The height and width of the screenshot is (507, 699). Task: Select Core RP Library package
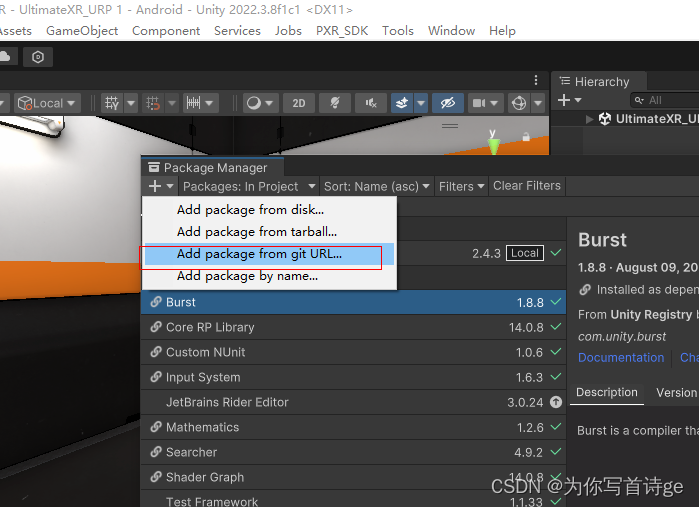point(354,327)
